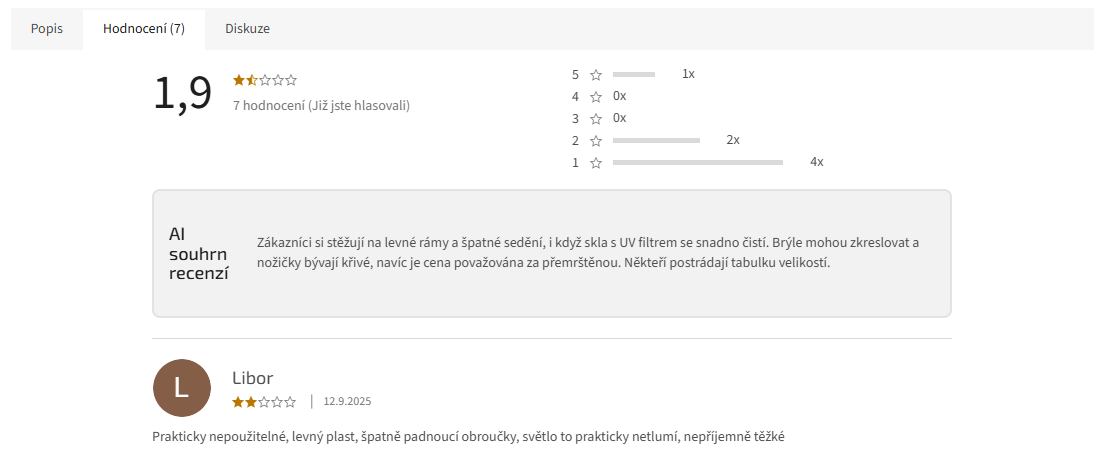The width and height of the screenshot is (1104, 455).
Task: Click Libor's two-star review rating
Action: coord(264,402)
